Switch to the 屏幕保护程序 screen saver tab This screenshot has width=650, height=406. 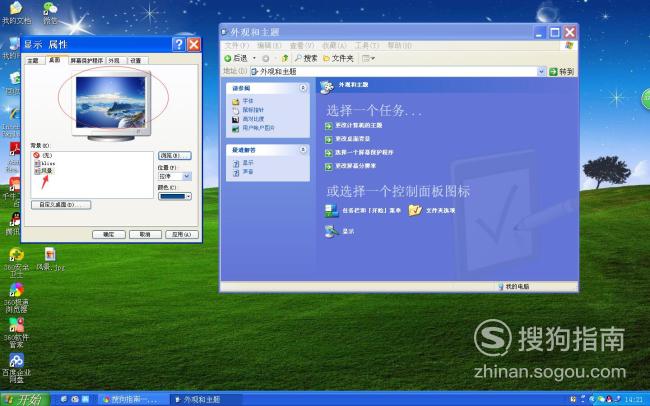tap(86, 61)
